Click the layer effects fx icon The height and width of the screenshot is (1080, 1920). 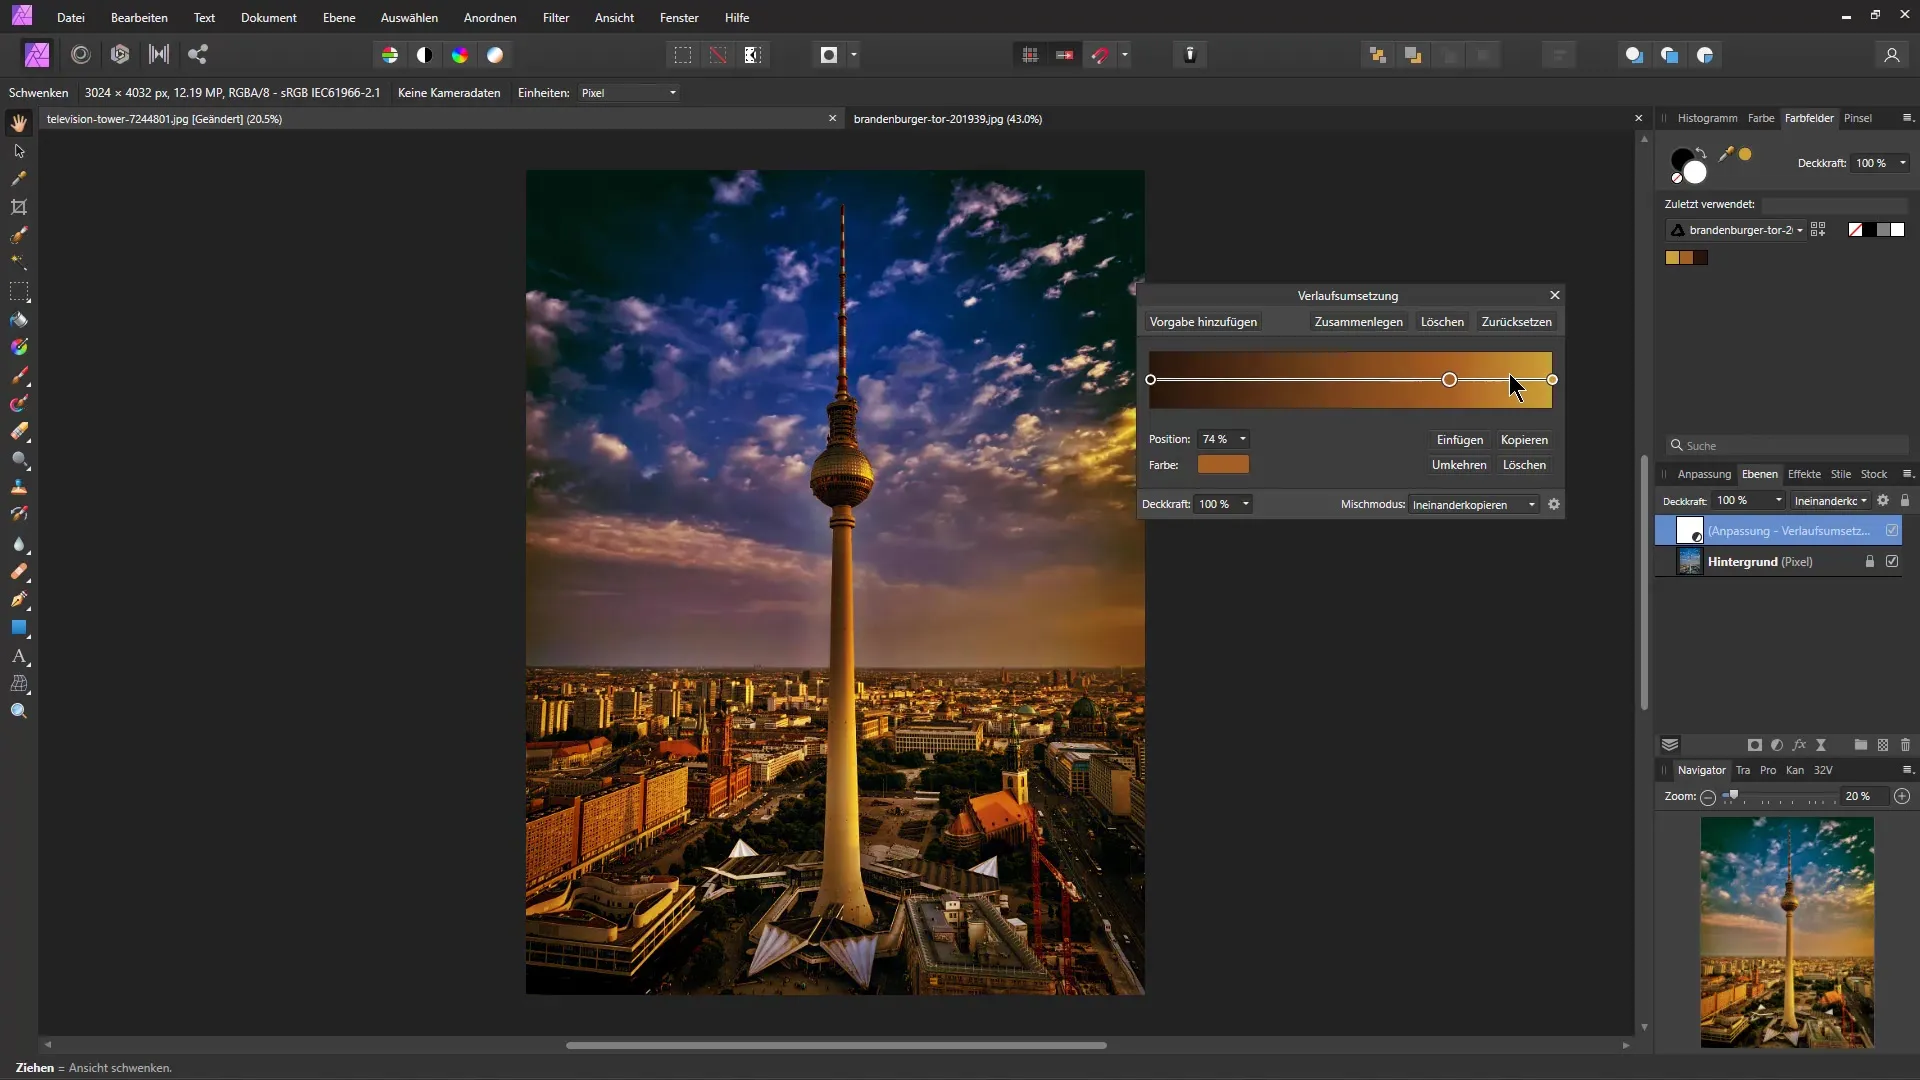[1799, 745]
